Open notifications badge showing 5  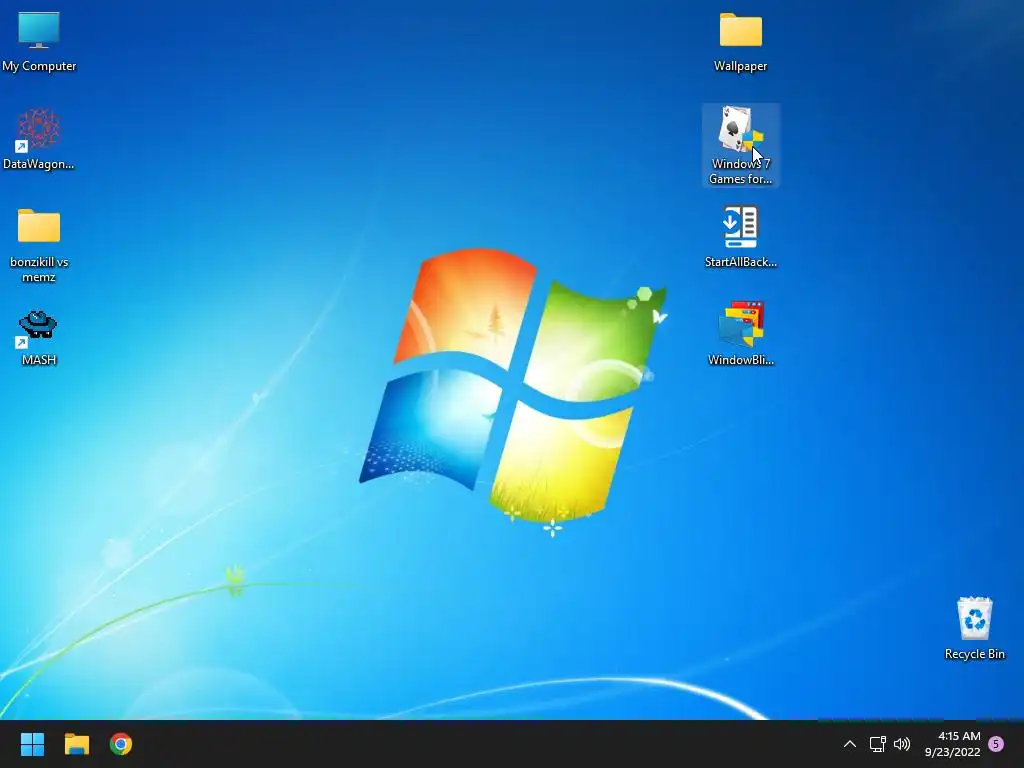tap(997, 744)
